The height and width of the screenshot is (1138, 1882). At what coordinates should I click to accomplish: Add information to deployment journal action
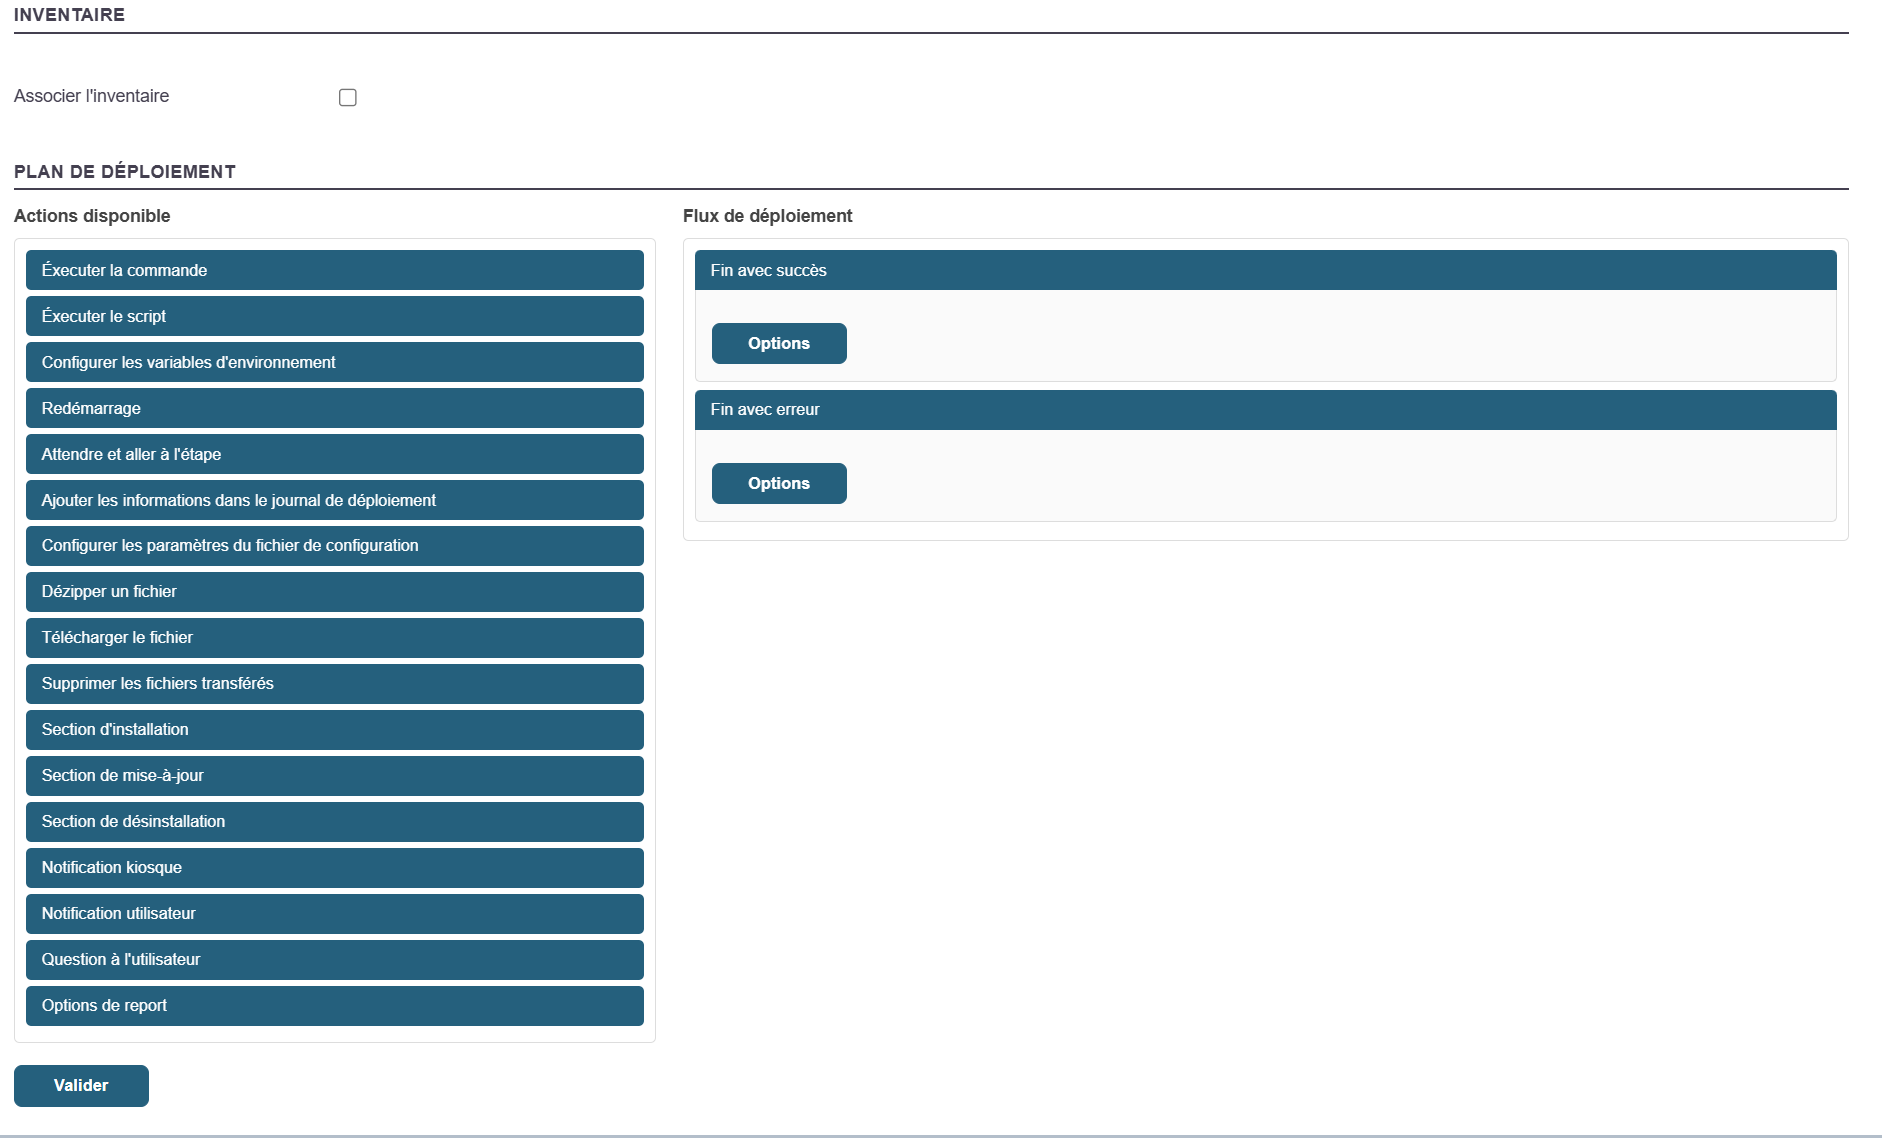point(334,500)
